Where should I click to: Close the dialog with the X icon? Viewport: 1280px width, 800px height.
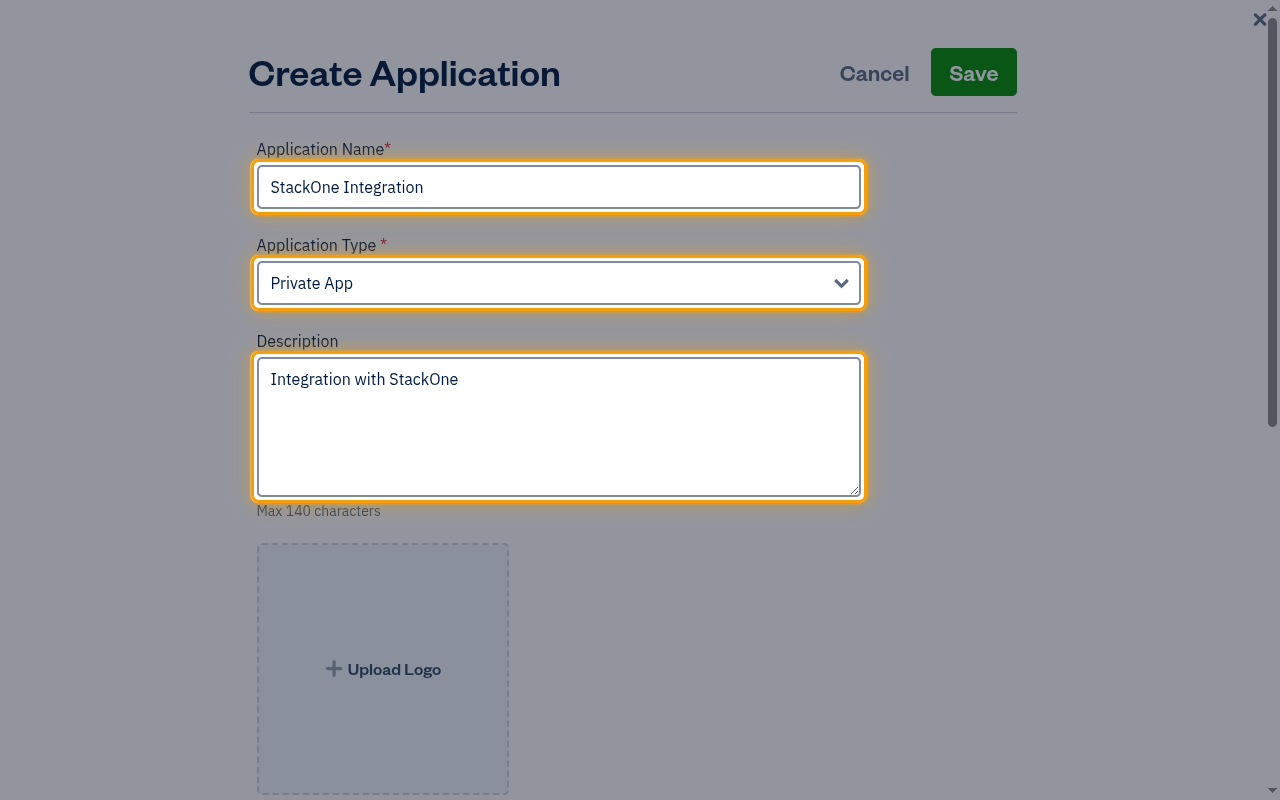point(1259,19)
